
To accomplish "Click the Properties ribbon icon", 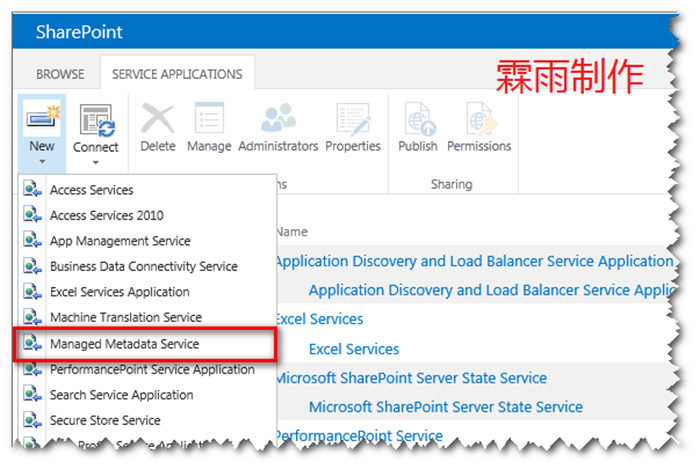I will (353, 119).
